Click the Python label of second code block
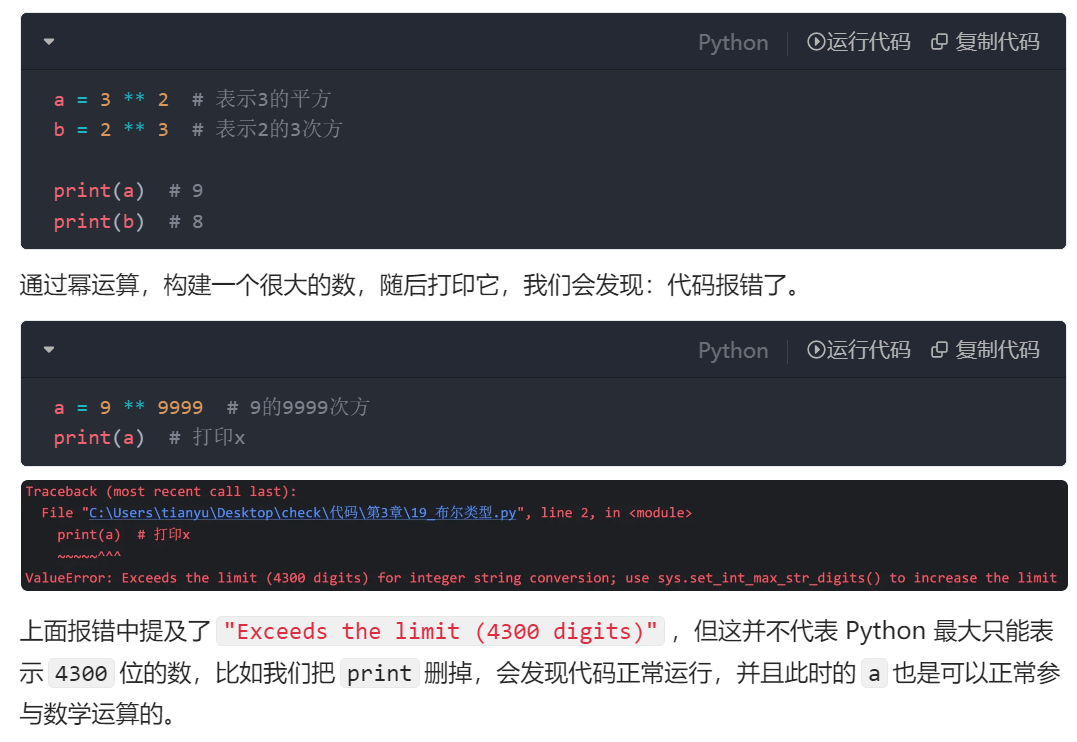 pyautogui.click(x=733, y=350)
